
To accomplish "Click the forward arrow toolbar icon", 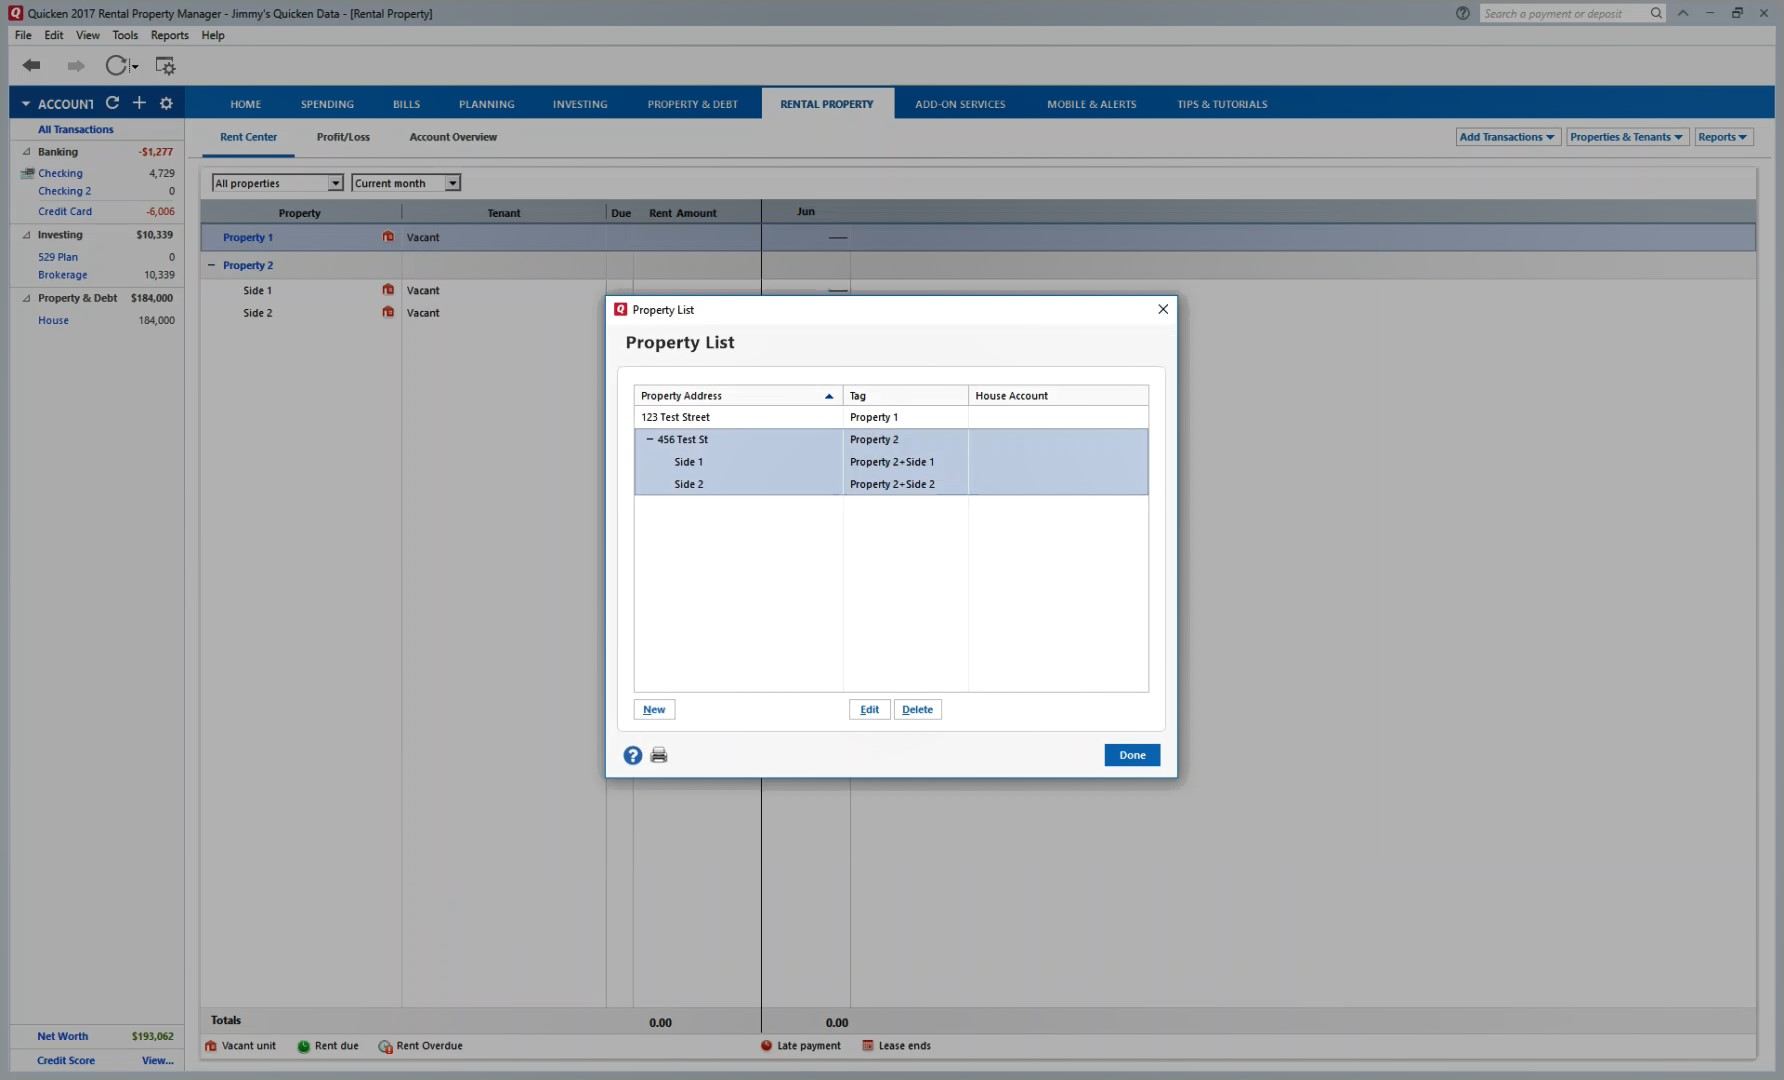I will (76, 66).
